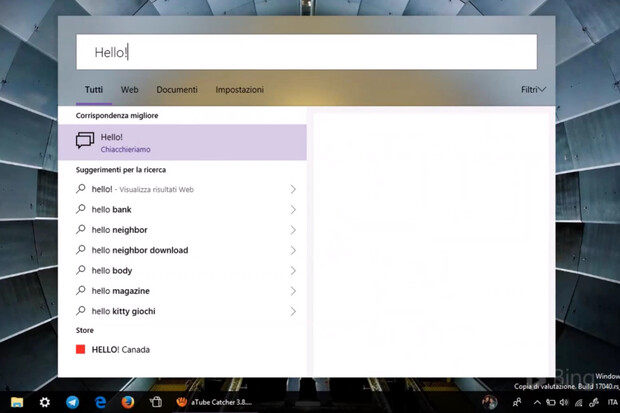Screen dimensions: 620x413
Task: Select hello kitty giochi suggestion
Action: click(x=182, y=311)
